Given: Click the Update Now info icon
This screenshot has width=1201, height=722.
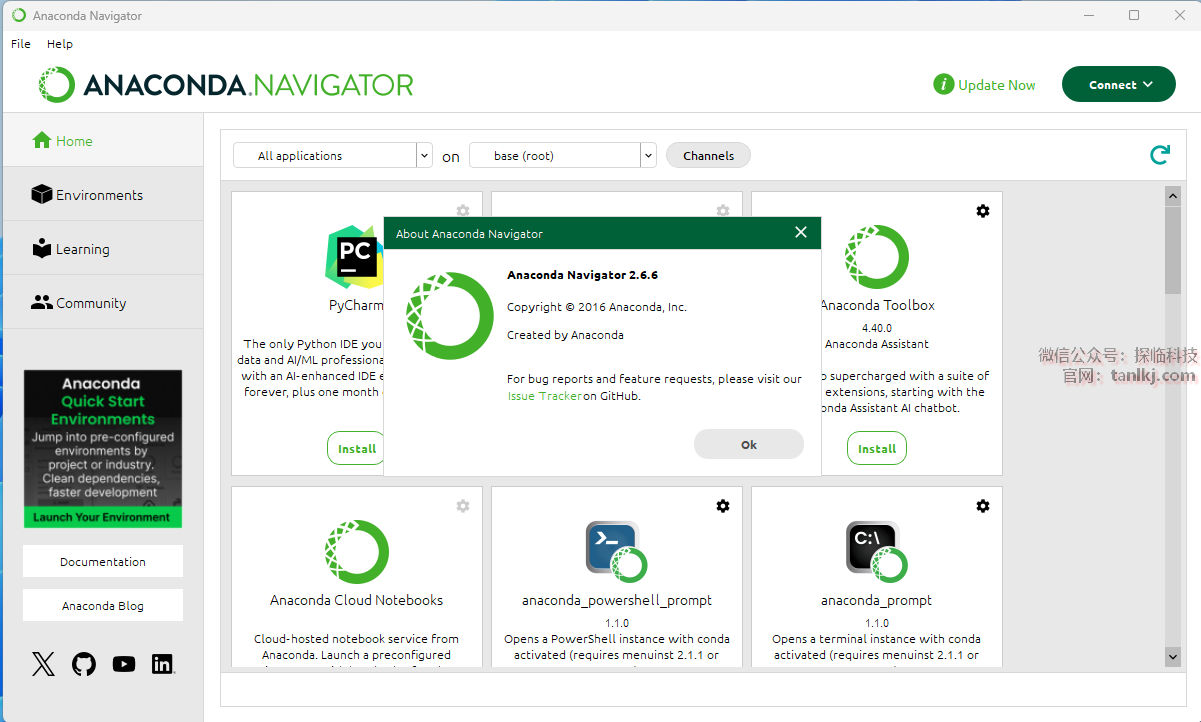Looking at the screenshot, I should [x=943, y=85].
